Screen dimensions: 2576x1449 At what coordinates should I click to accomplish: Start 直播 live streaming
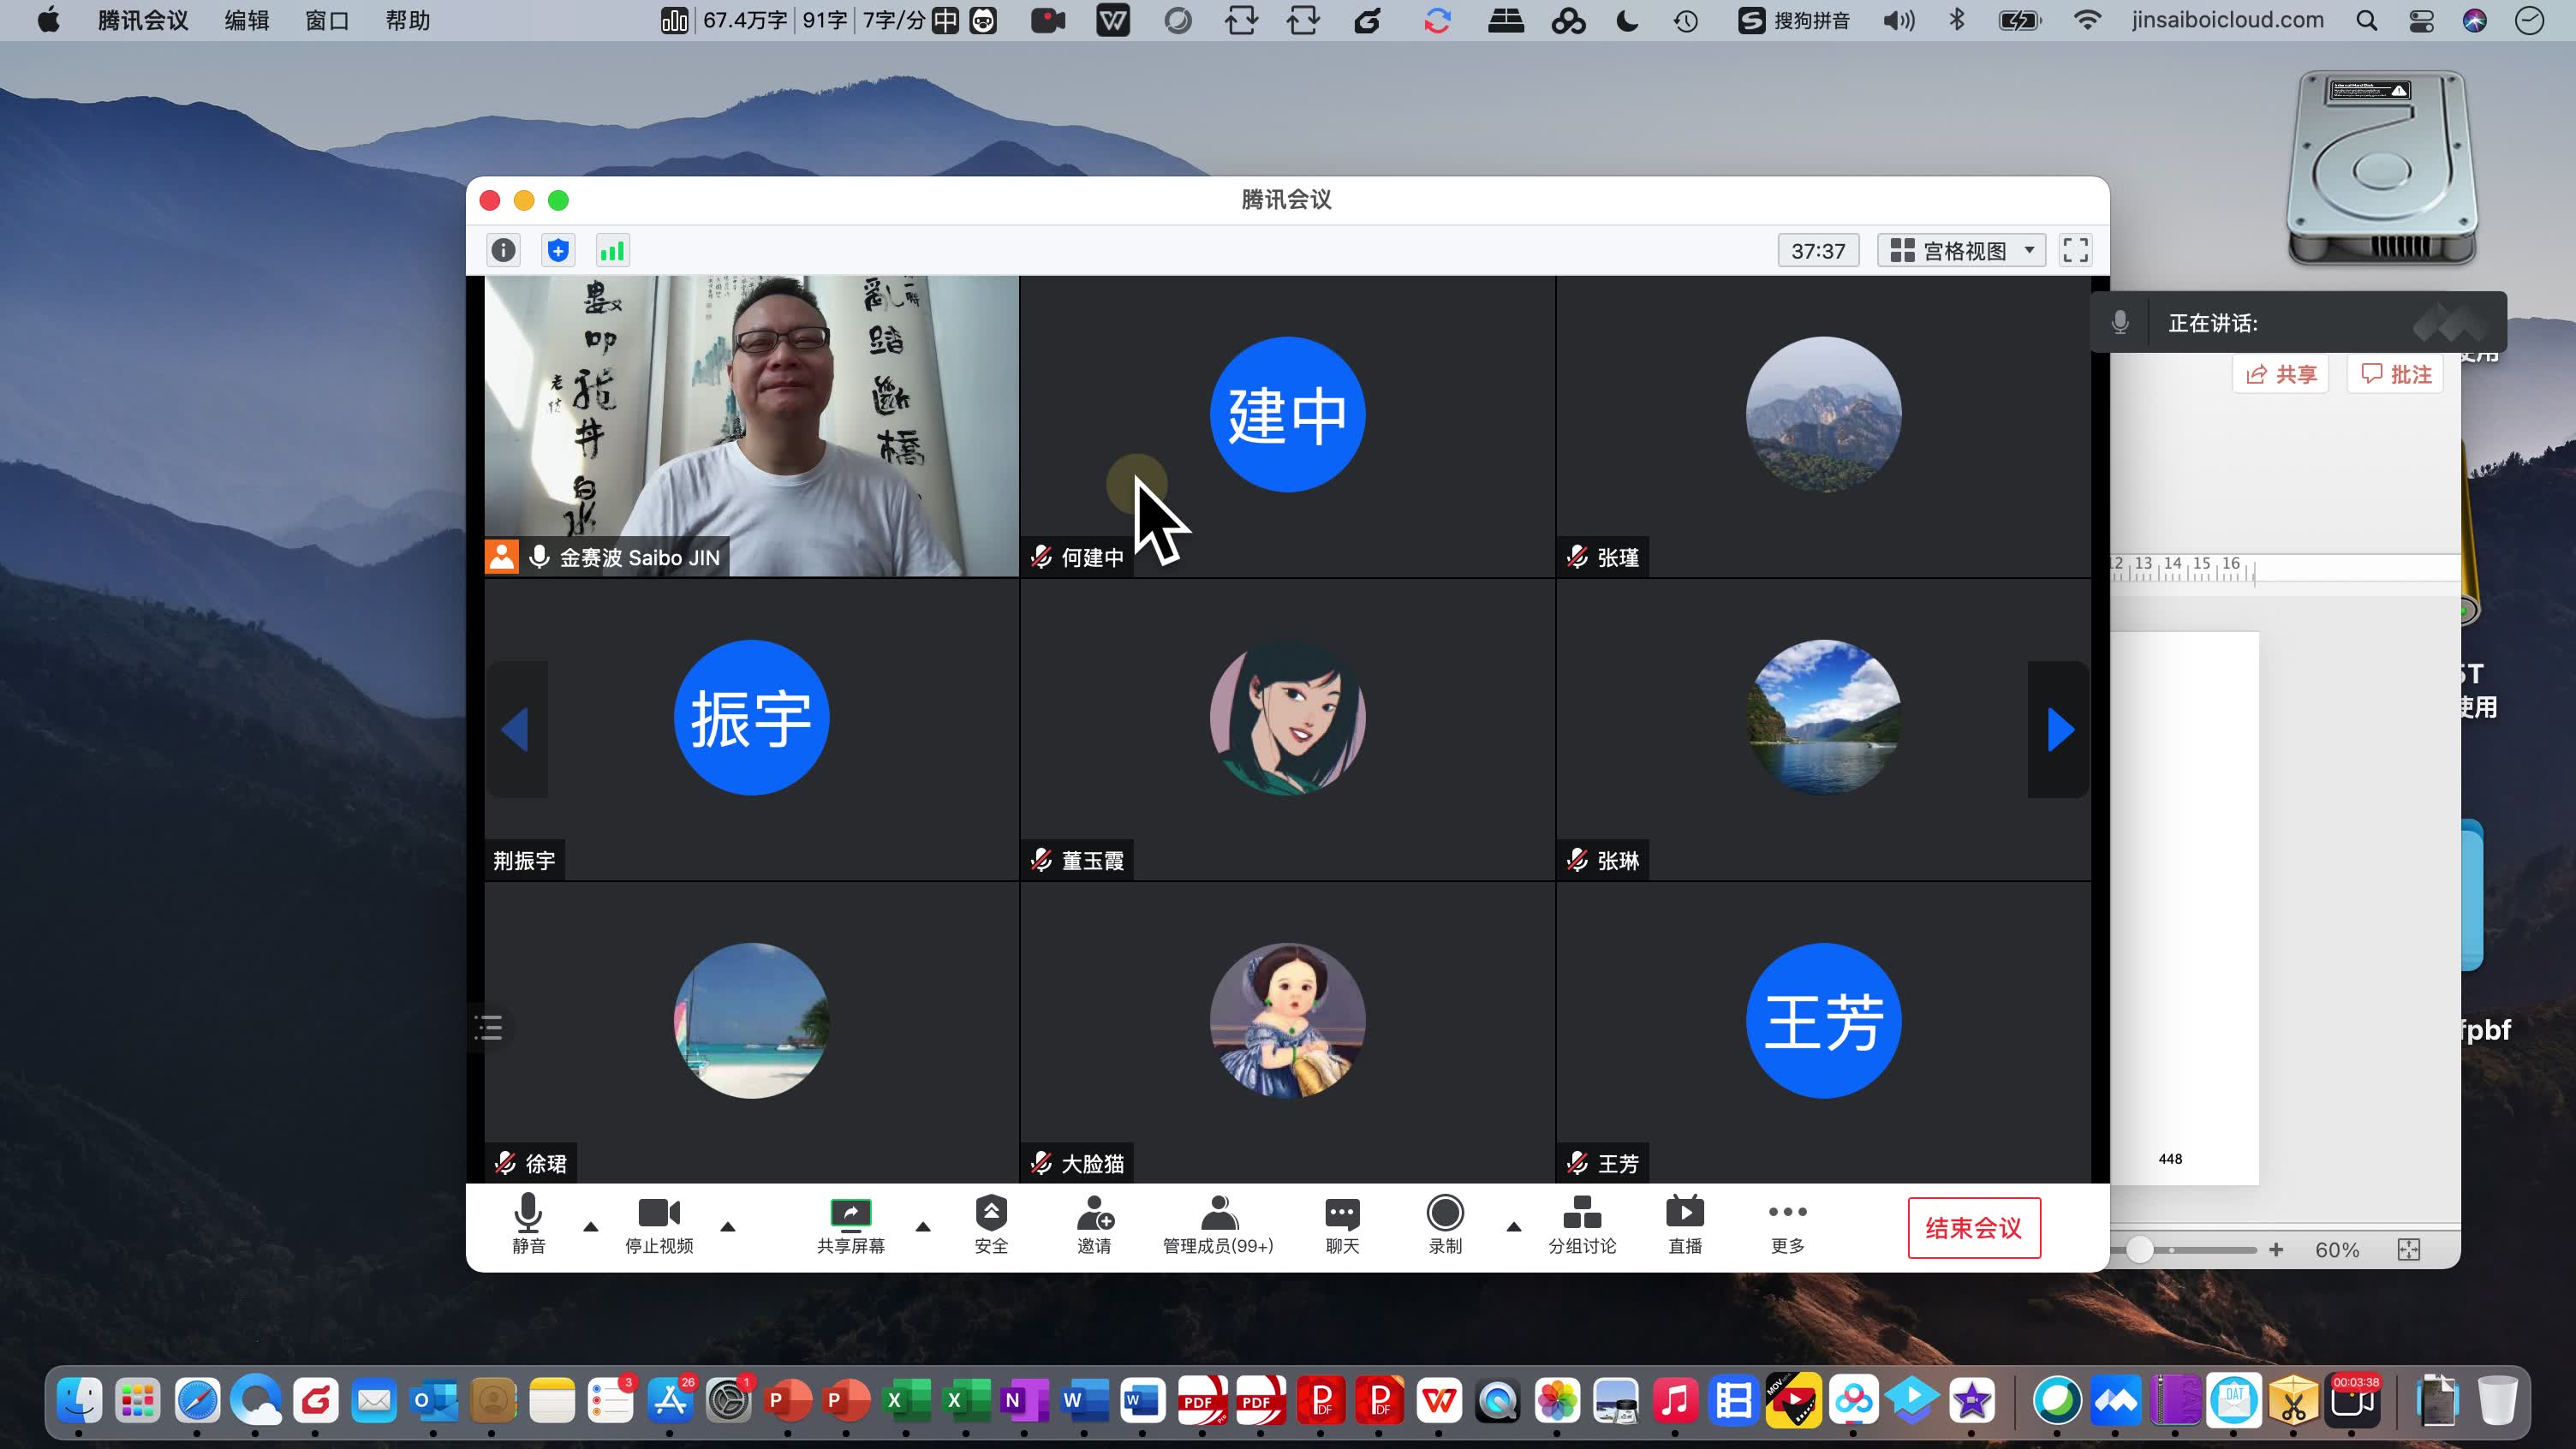click(1685, 1225)
